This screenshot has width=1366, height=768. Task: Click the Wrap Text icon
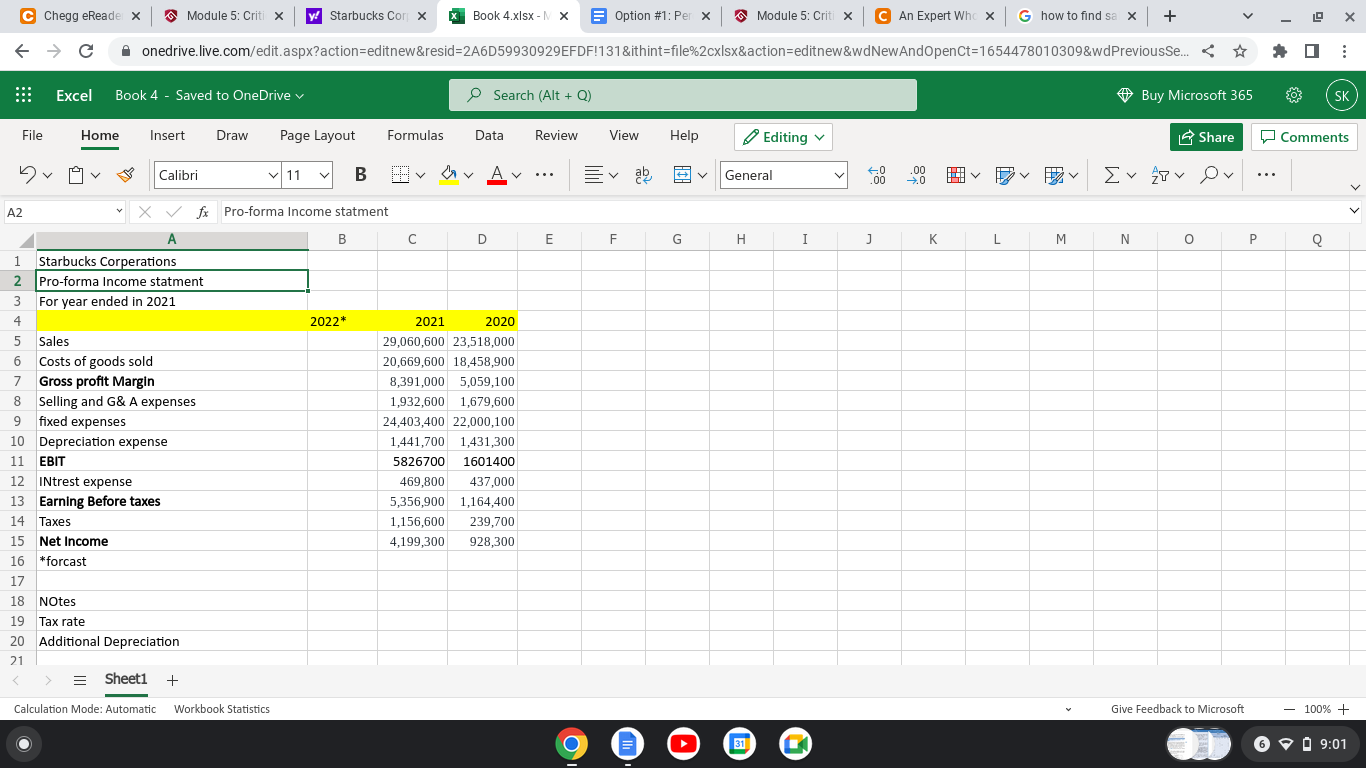tap(643, 174)
